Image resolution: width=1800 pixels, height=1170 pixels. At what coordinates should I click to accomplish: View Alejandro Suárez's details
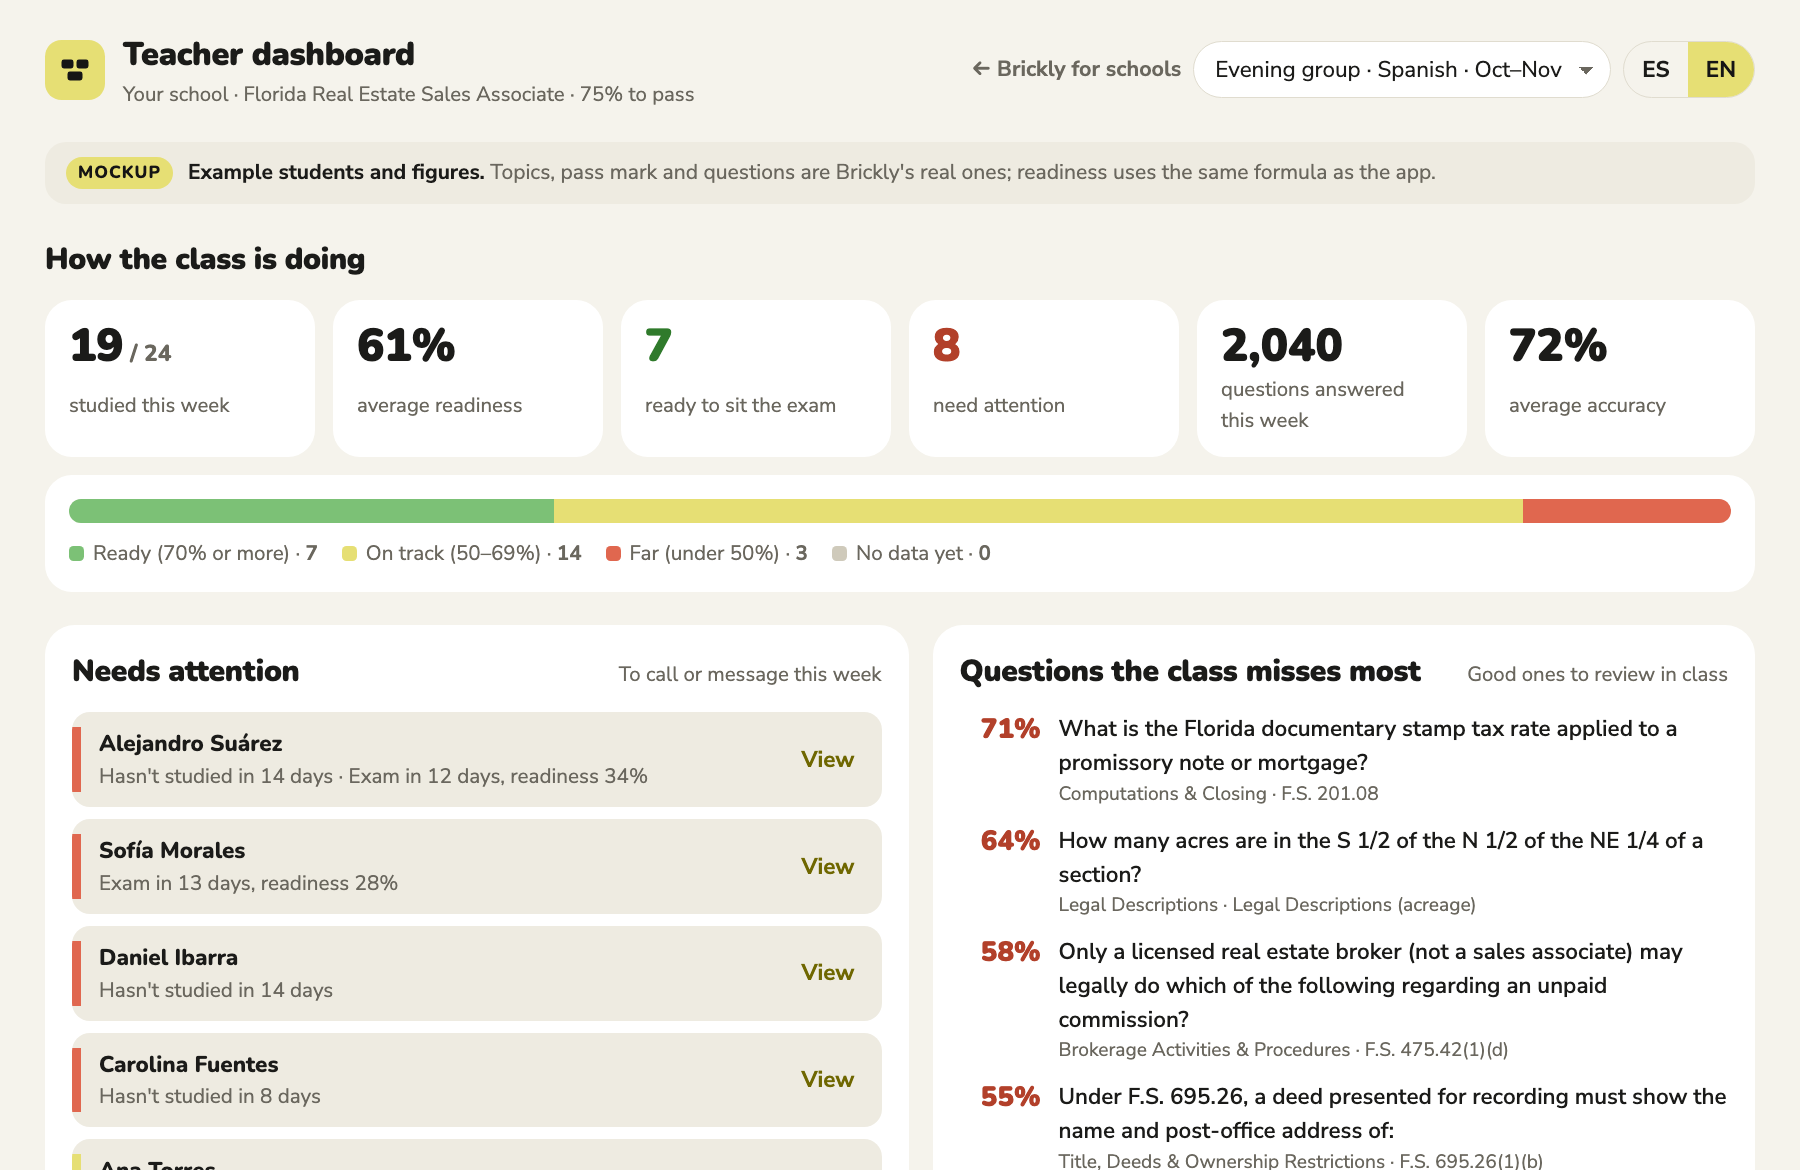click(827, 760)
